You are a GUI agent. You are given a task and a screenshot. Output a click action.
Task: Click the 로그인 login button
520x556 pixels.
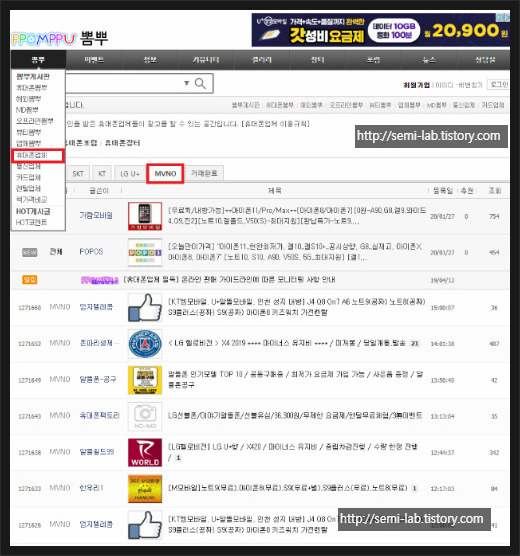499,84
